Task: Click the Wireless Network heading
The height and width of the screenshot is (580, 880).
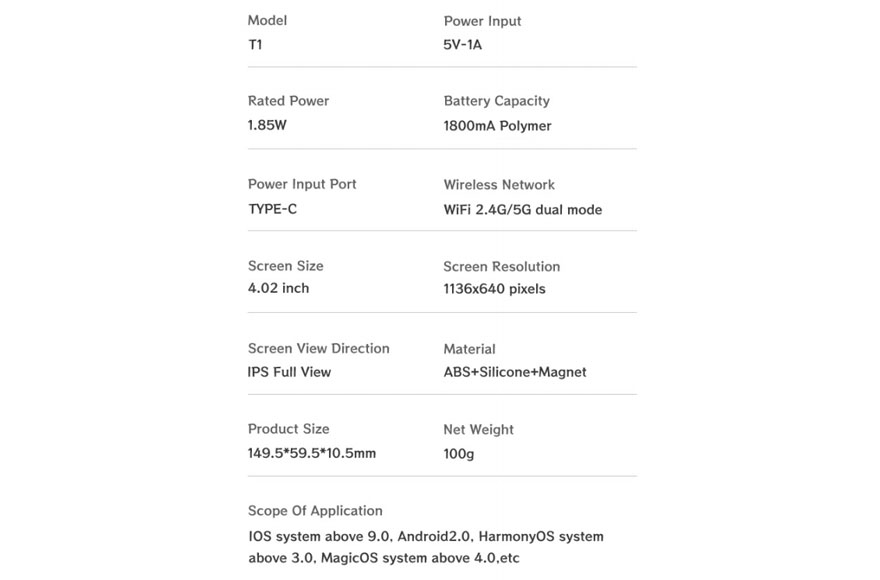Action: (499, 185)
